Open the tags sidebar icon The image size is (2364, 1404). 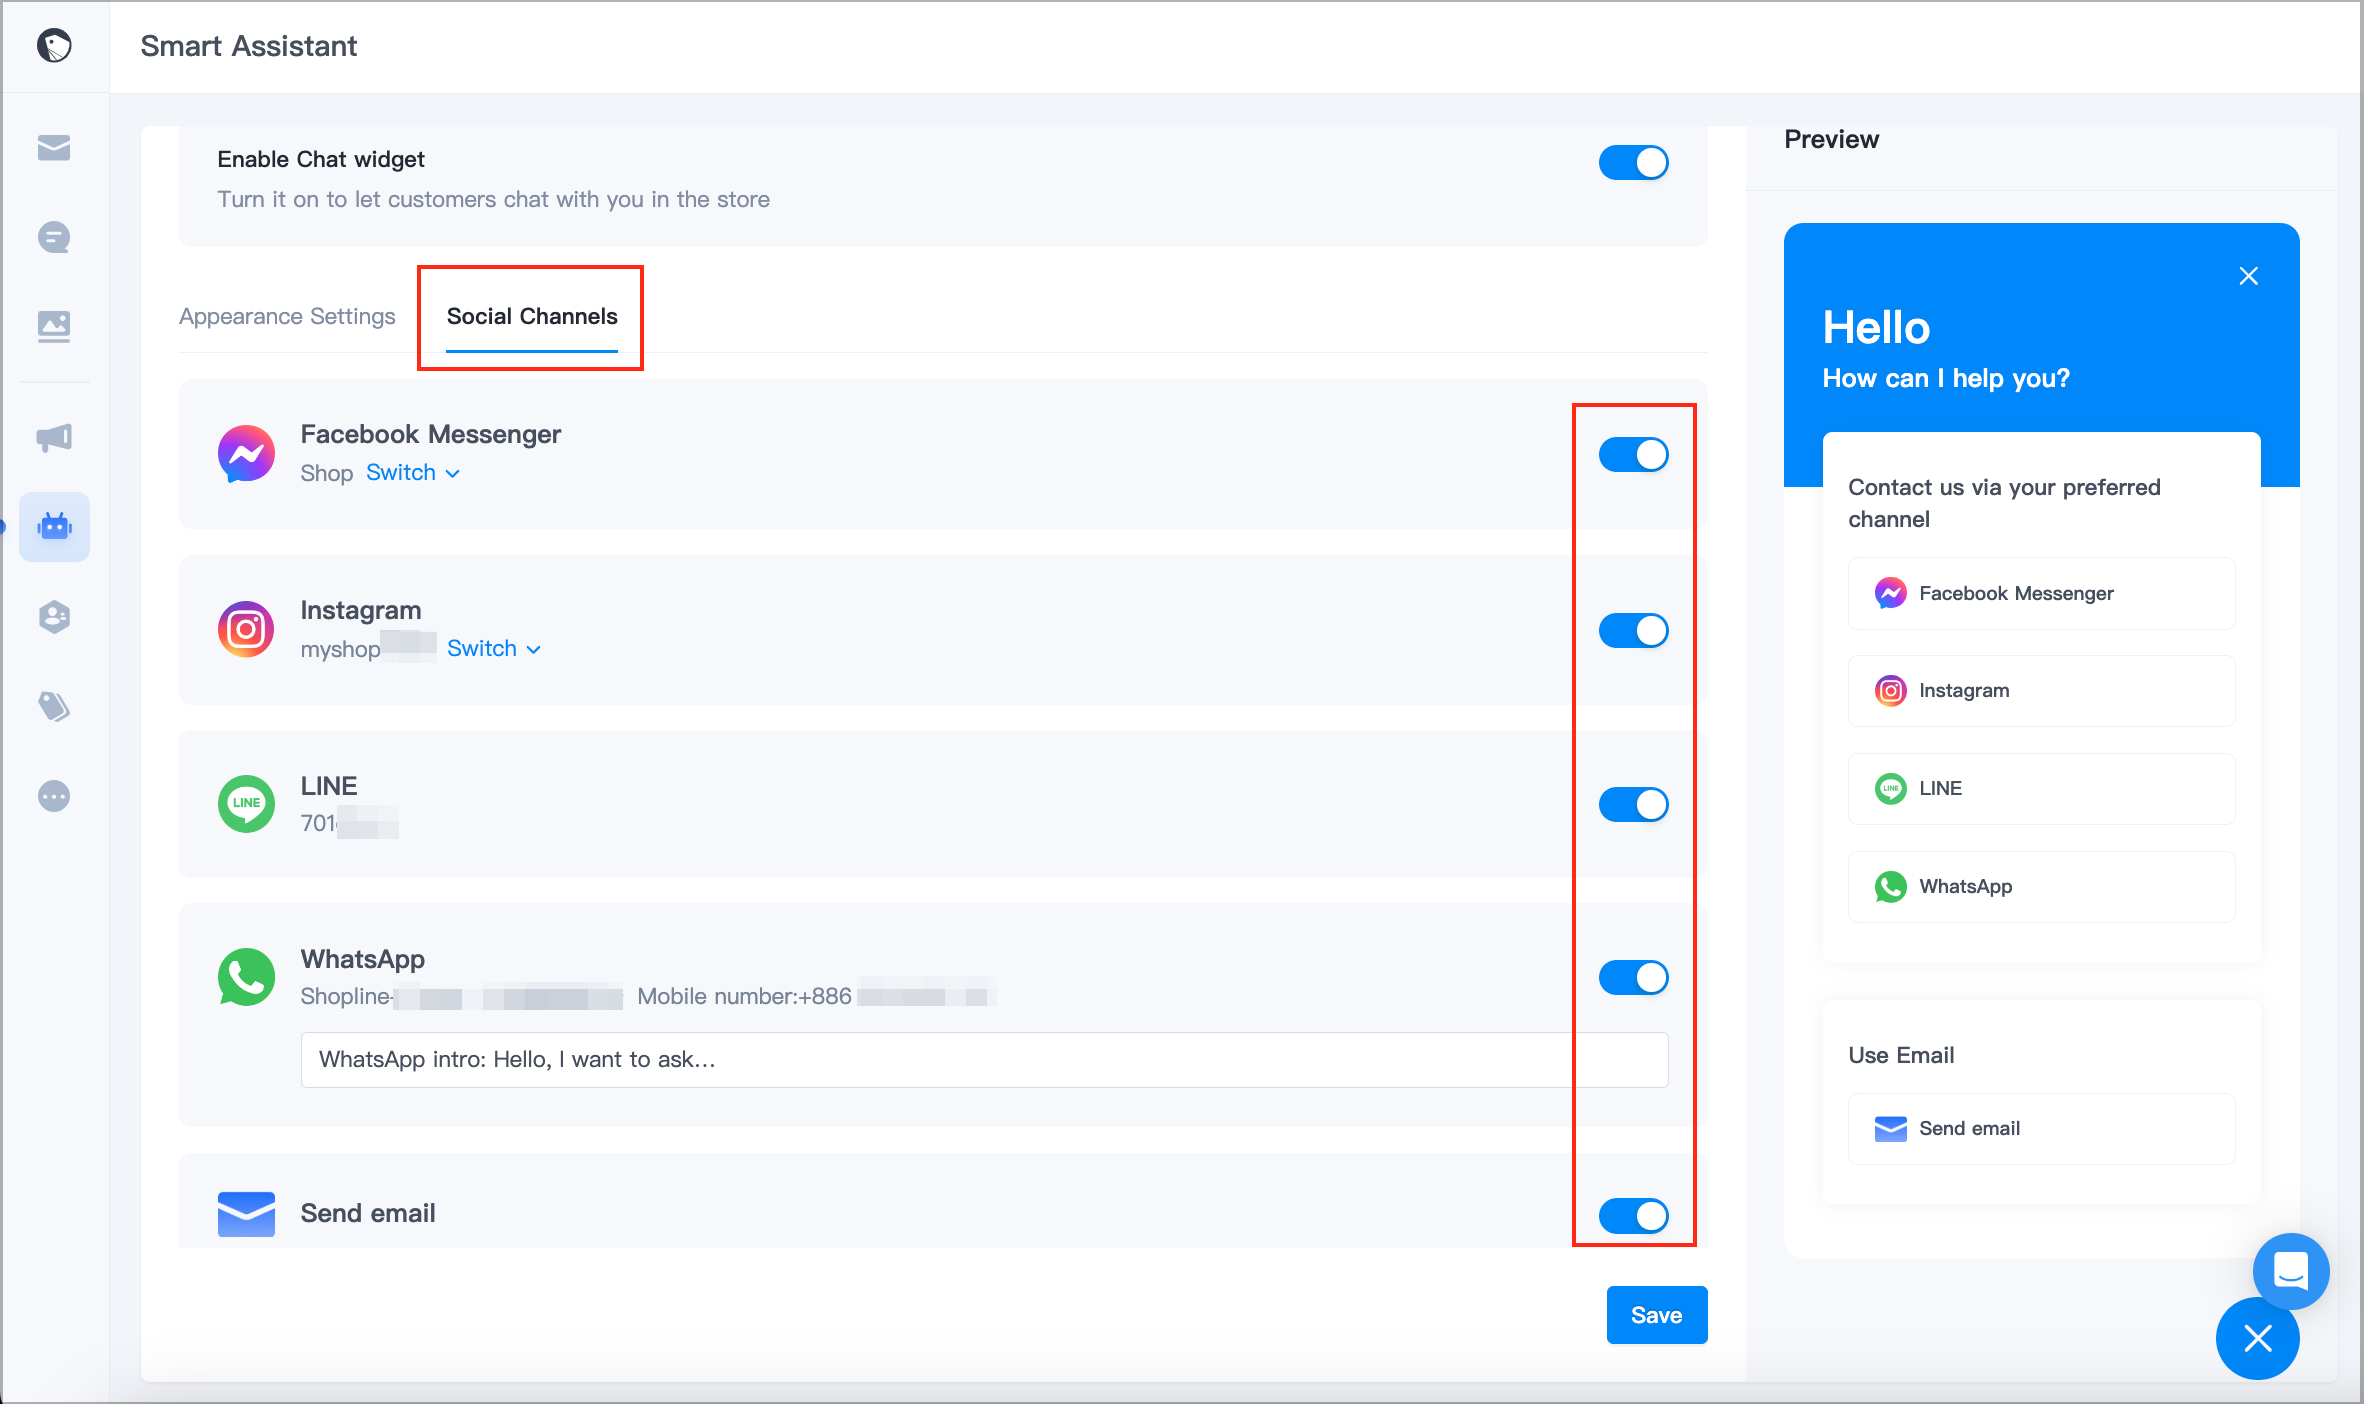(54, 705)
